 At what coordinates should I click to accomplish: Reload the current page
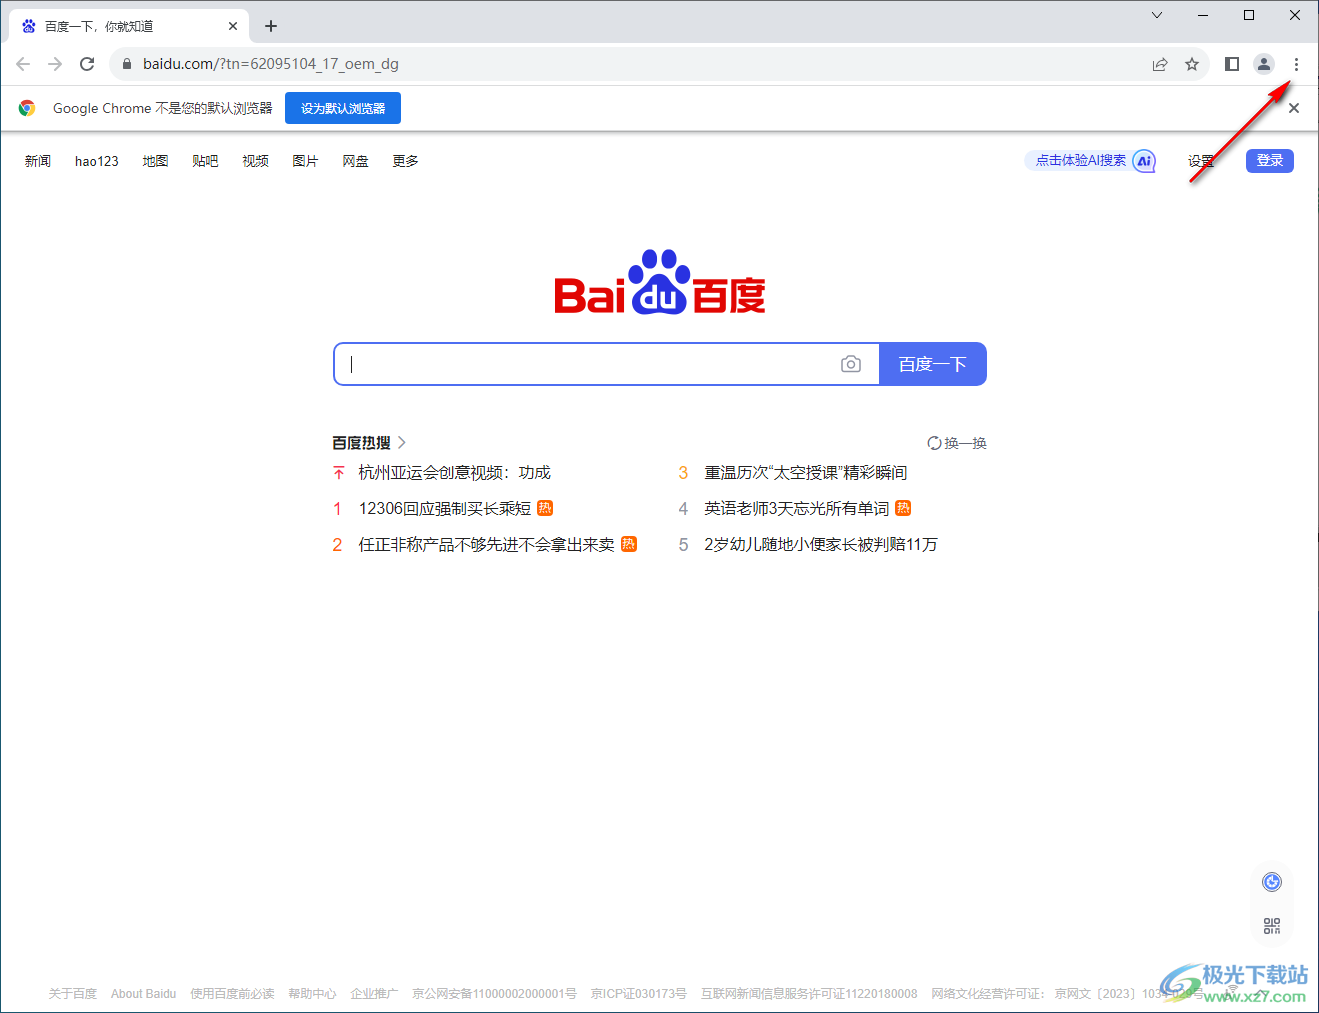pyautogui.click(x=87, y=64)
